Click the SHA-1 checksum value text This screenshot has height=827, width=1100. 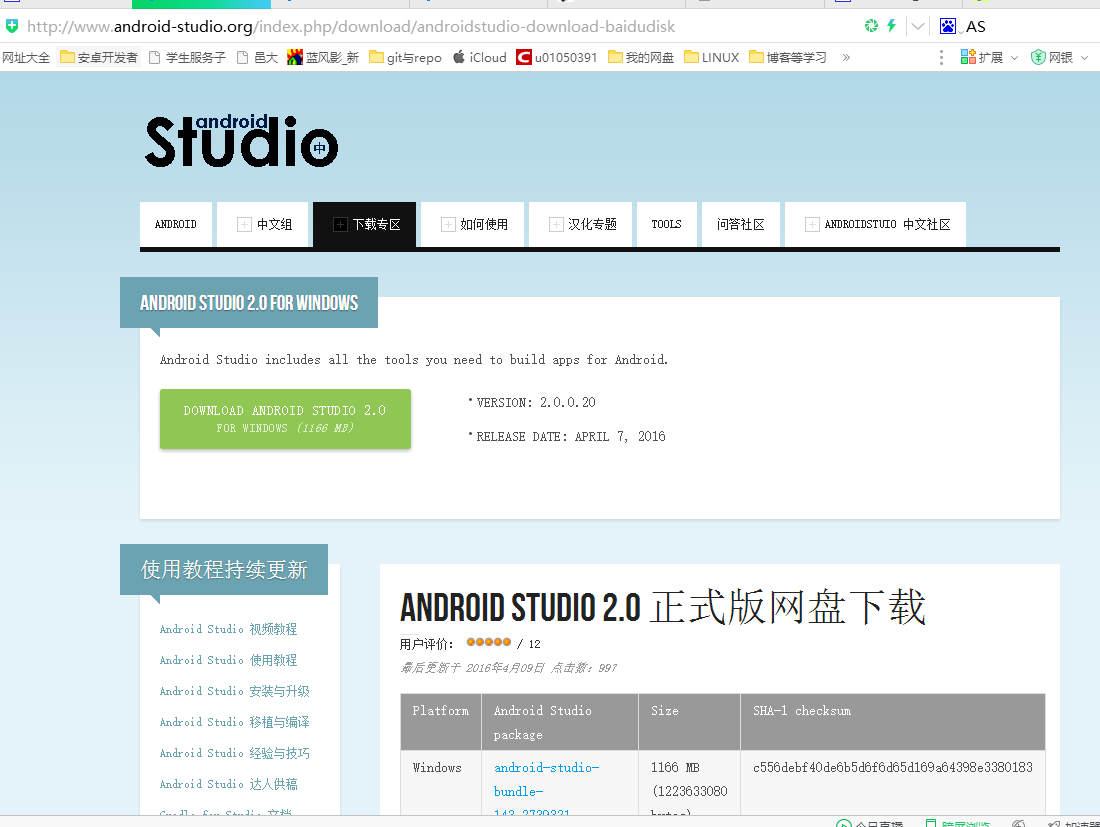[x=892, y=767]
